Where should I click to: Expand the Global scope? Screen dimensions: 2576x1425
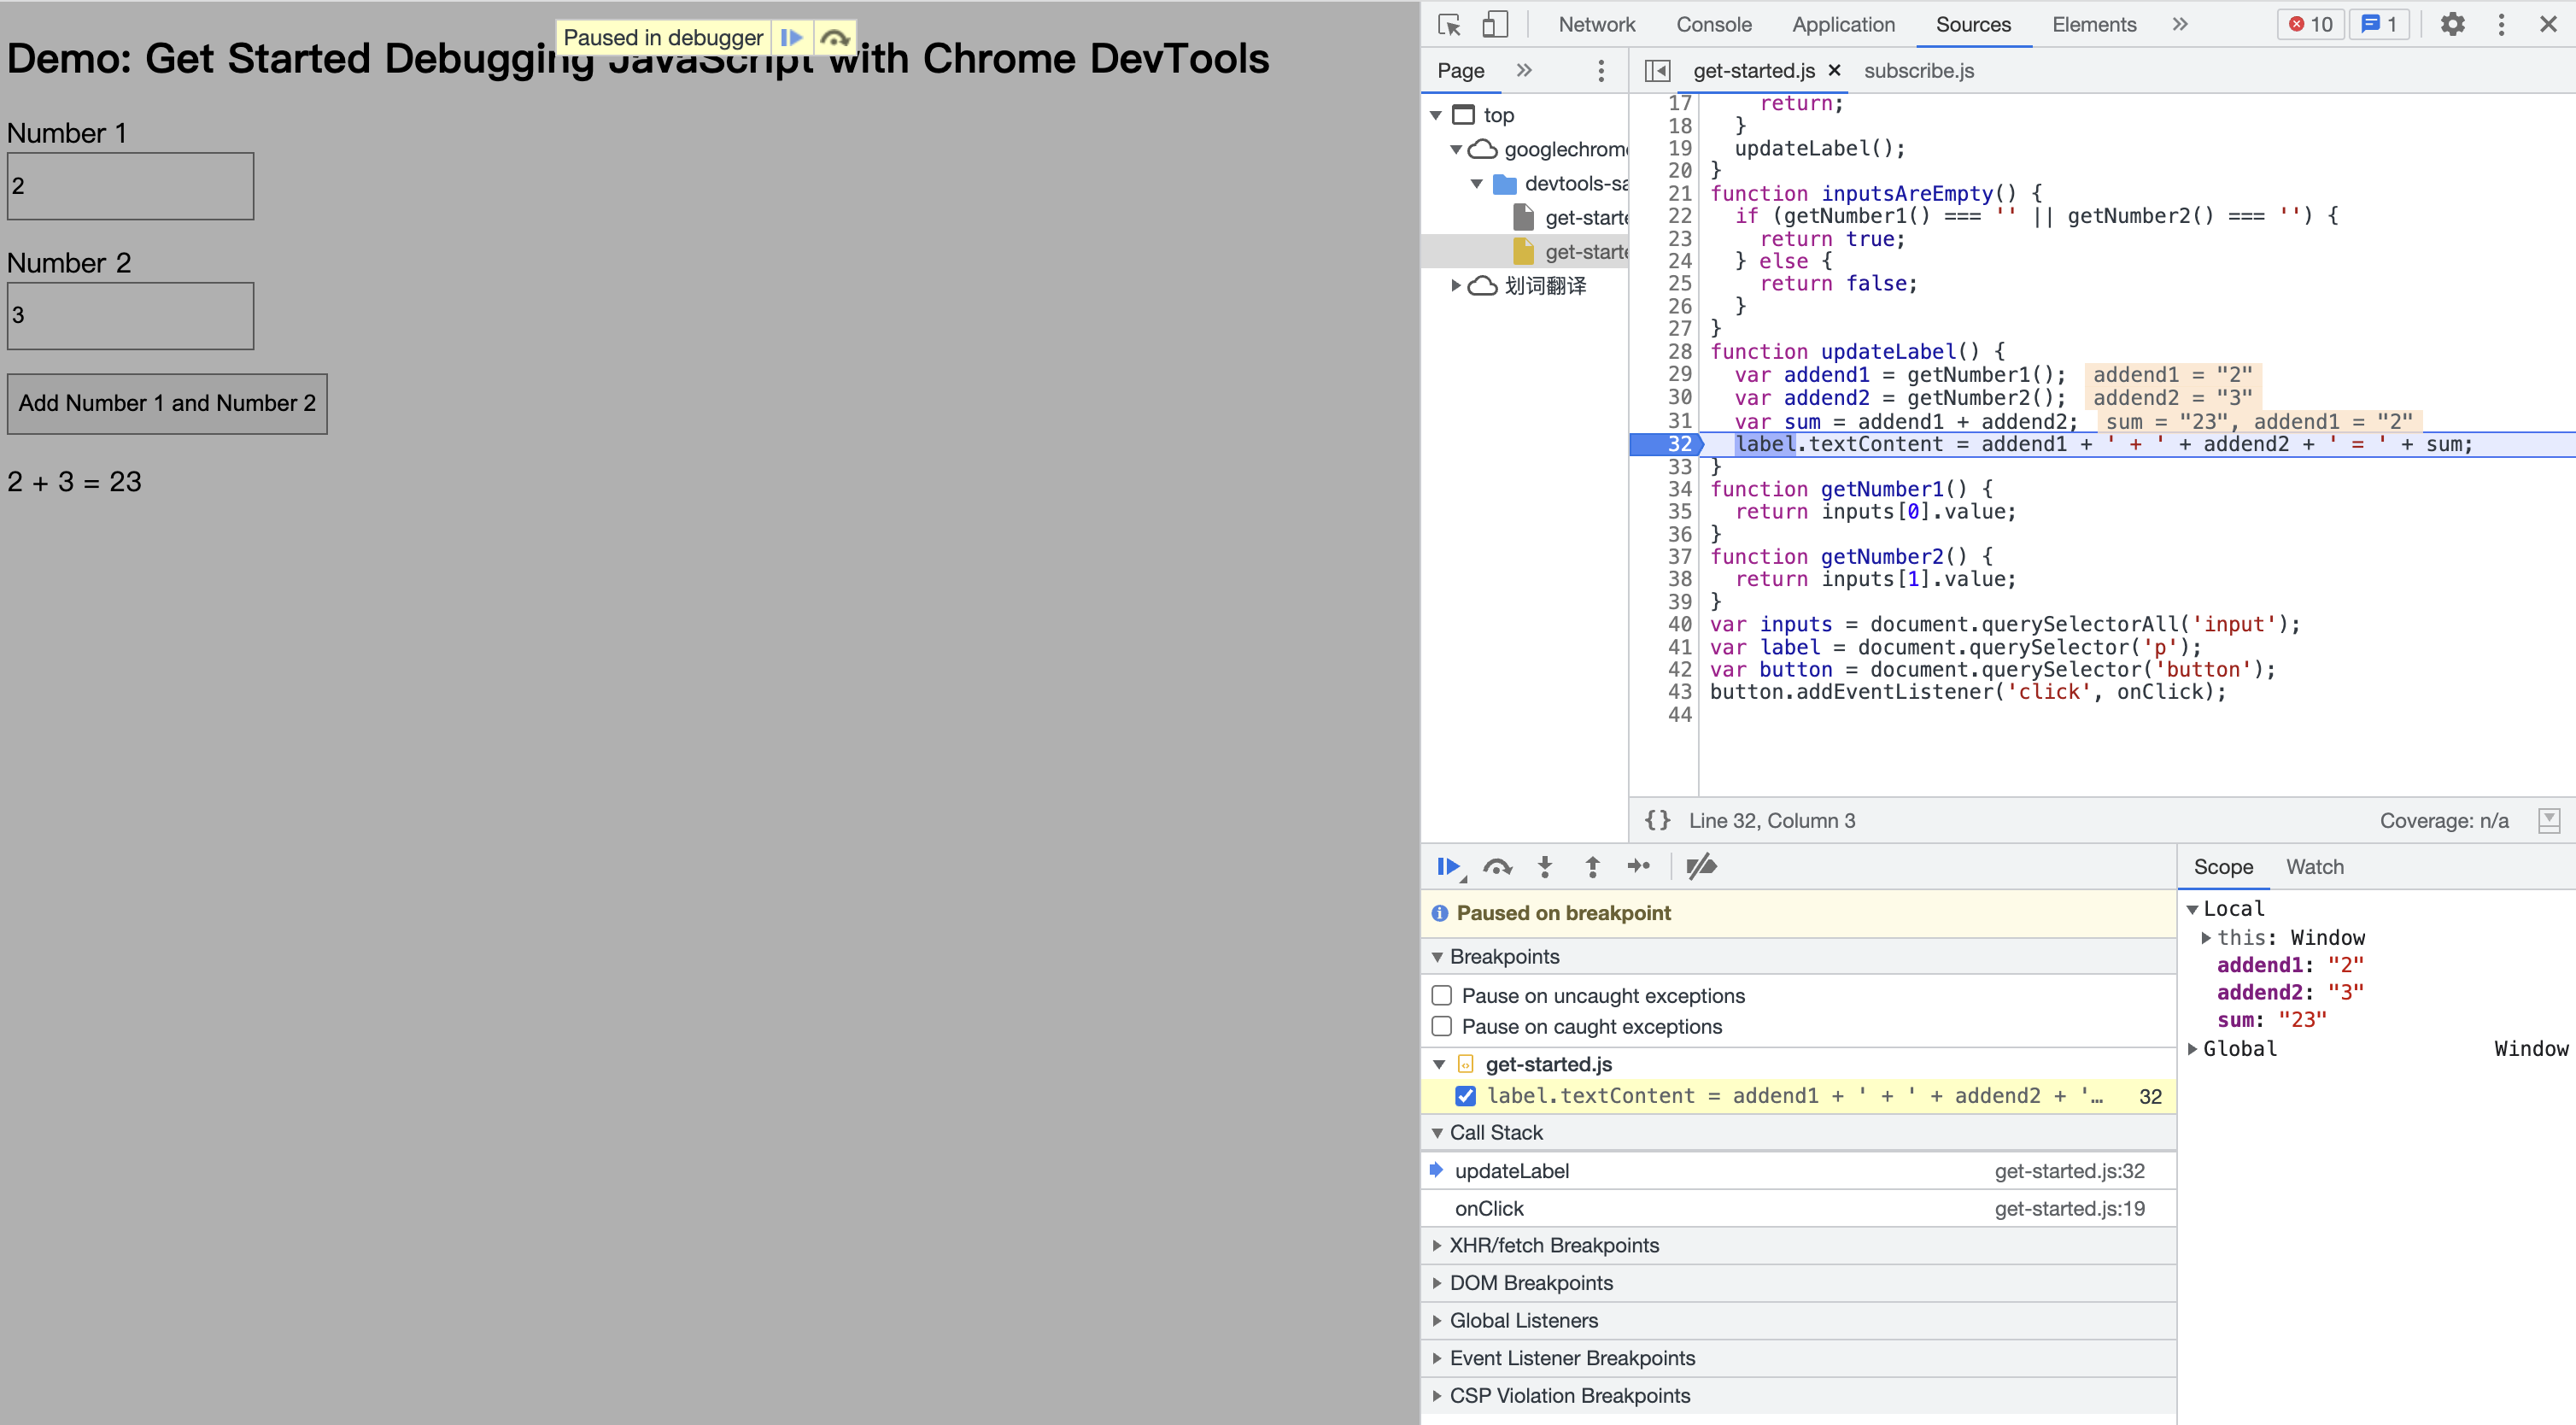(x=2192, y=1049)
